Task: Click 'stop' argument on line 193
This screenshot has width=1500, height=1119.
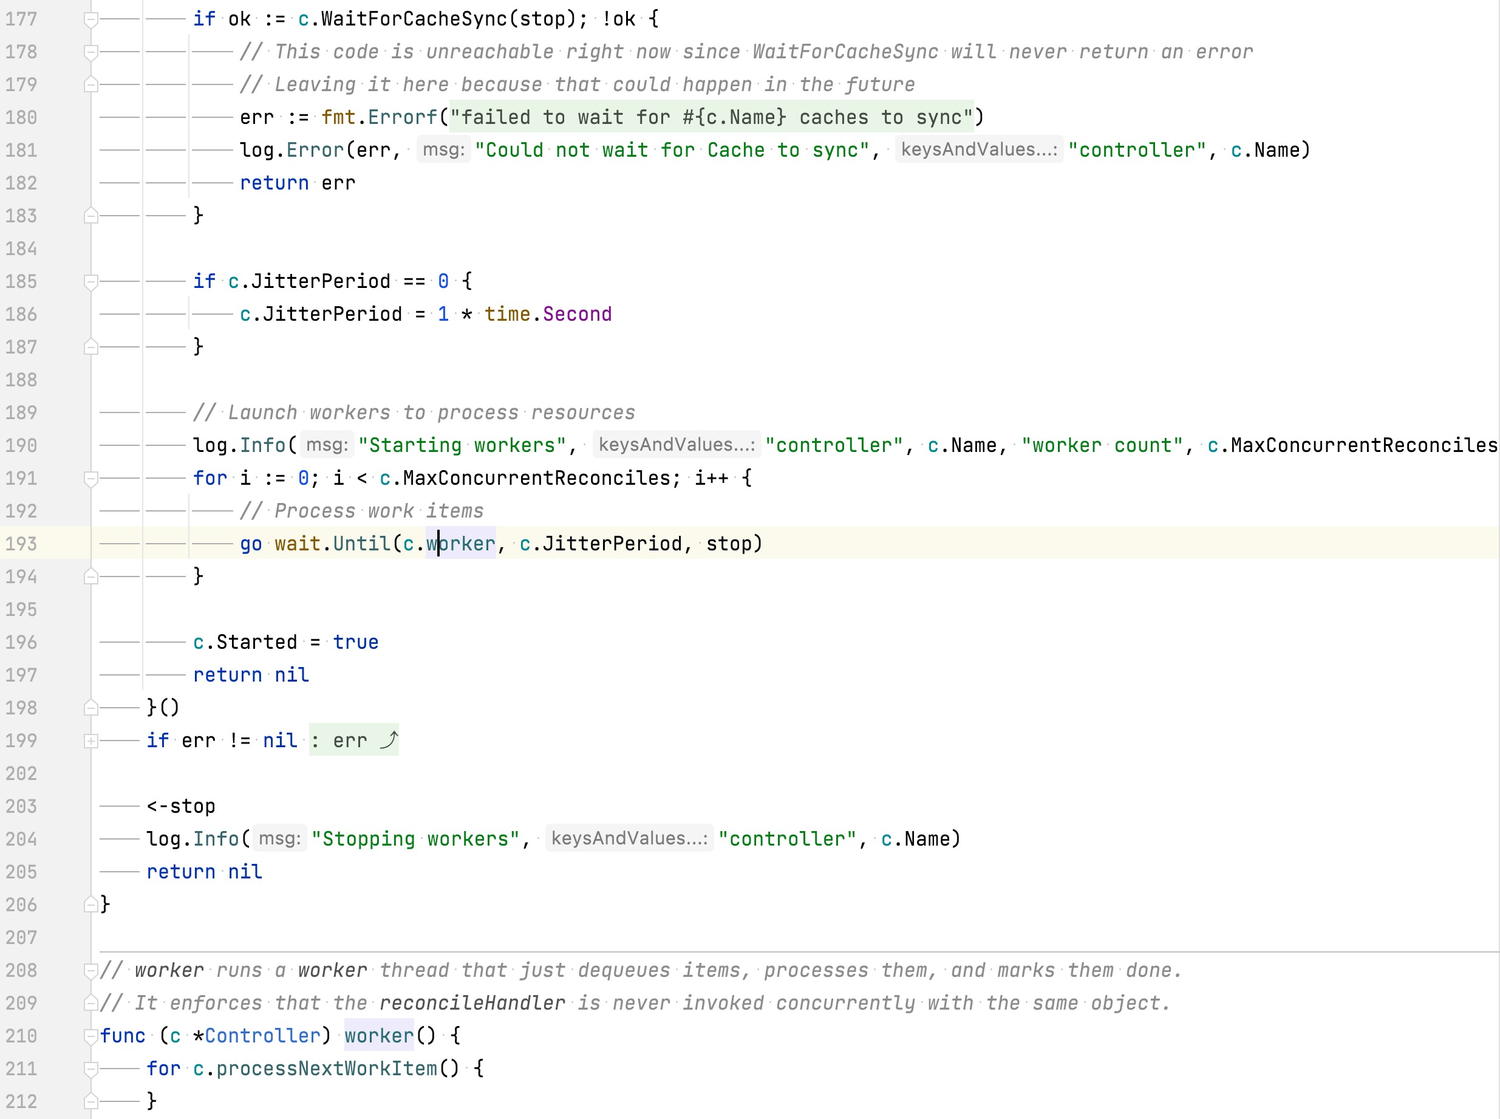Action: [728, 544]
